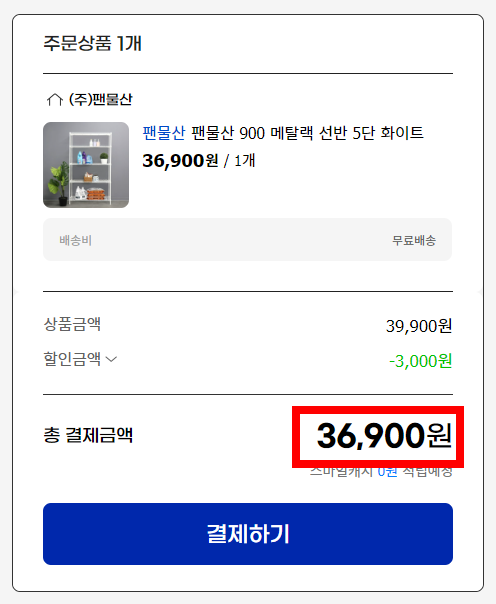Open the 900 메탈랙 선반 5단 화이트 product title

307,133
